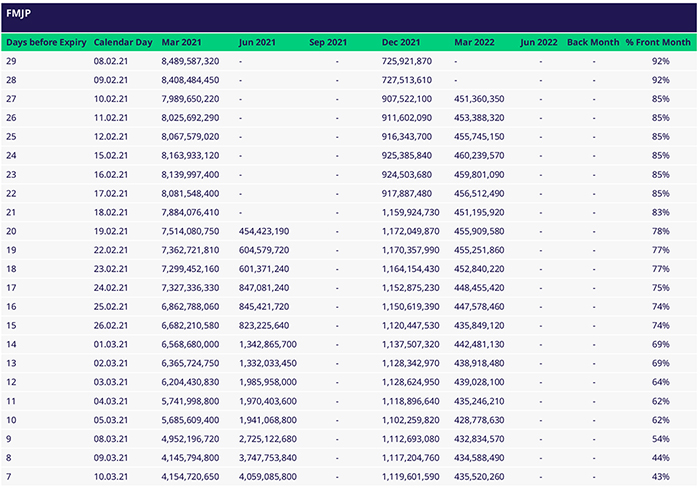The height and width of the screenshot is (489, 700).
Task: Select the Jun 2021 column header
Action: pos(259,43)
